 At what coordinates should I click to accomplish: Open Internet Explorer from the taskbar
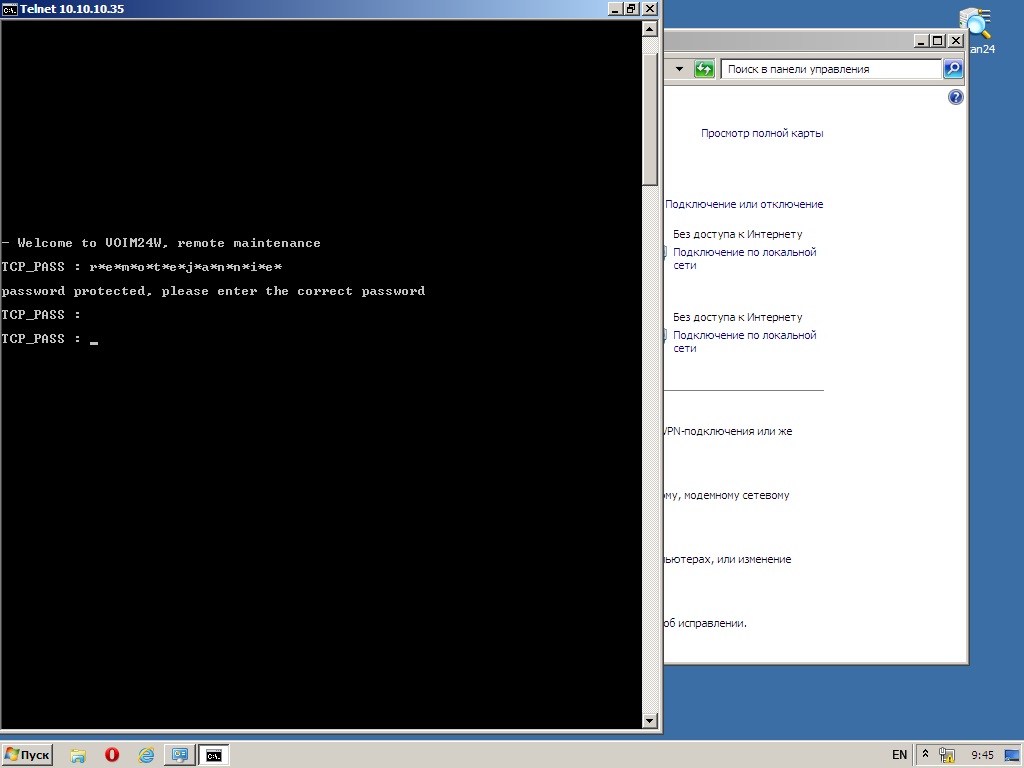click(146, 755)
